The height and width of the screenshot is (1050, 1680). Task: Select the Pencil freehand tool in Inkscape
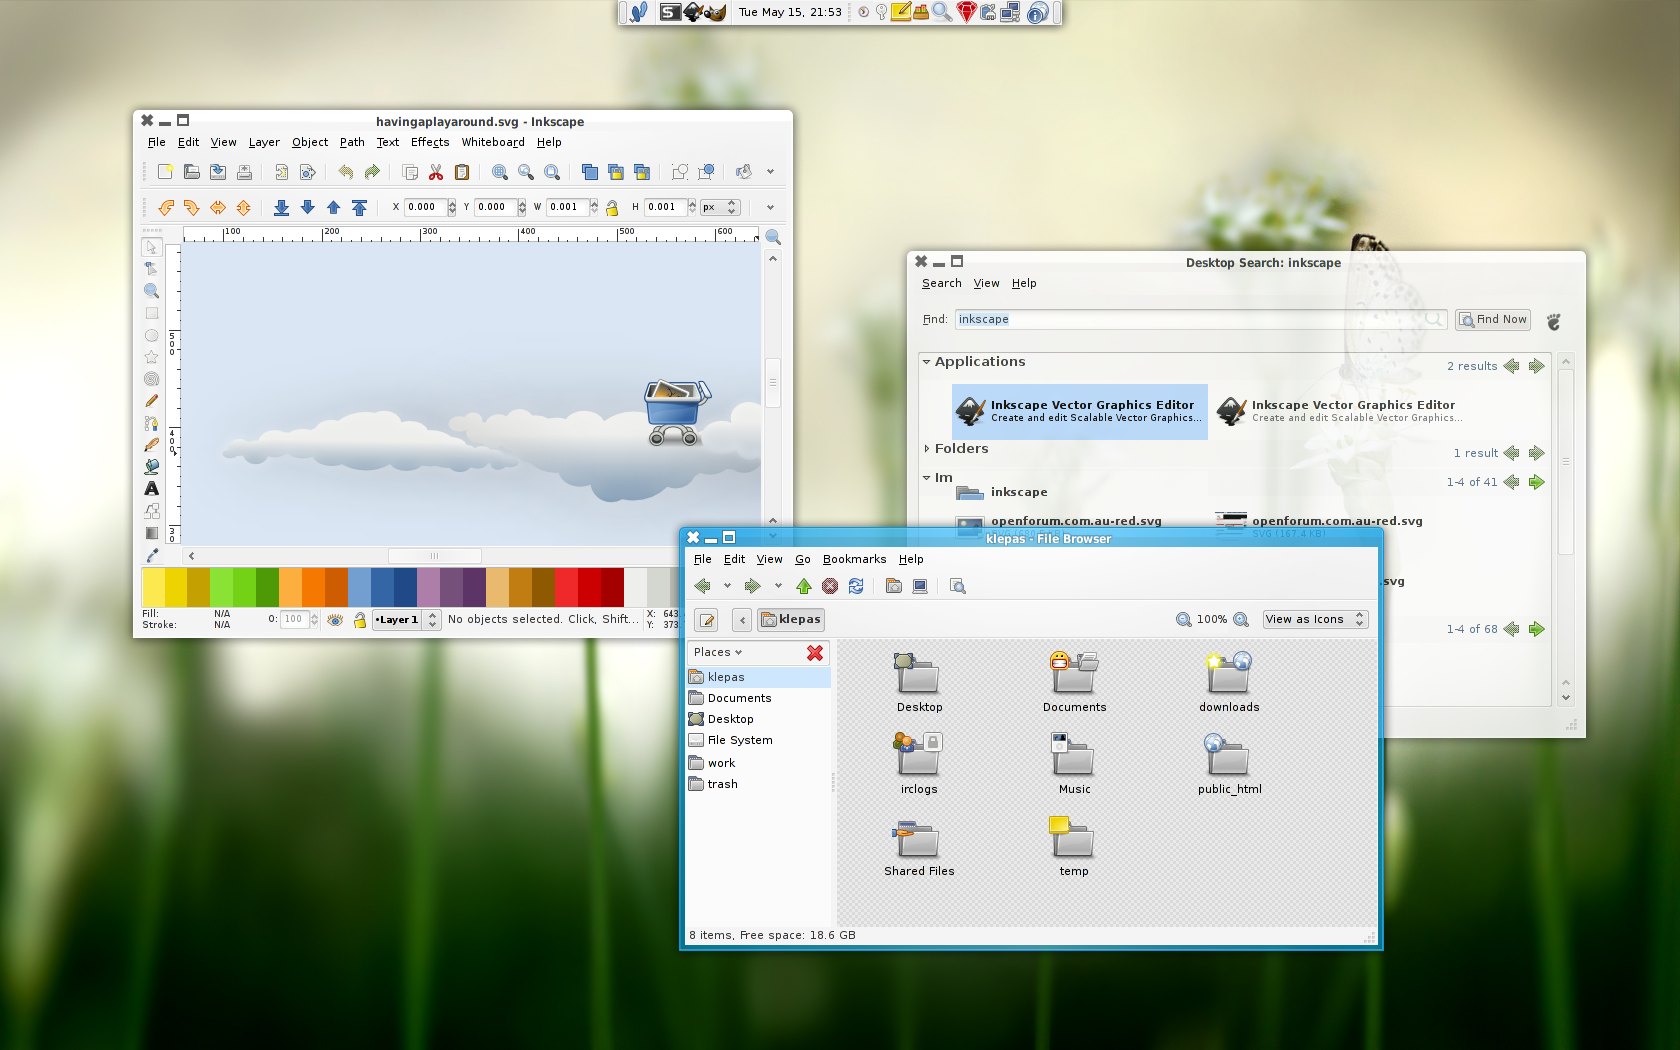tap(151, 401)
